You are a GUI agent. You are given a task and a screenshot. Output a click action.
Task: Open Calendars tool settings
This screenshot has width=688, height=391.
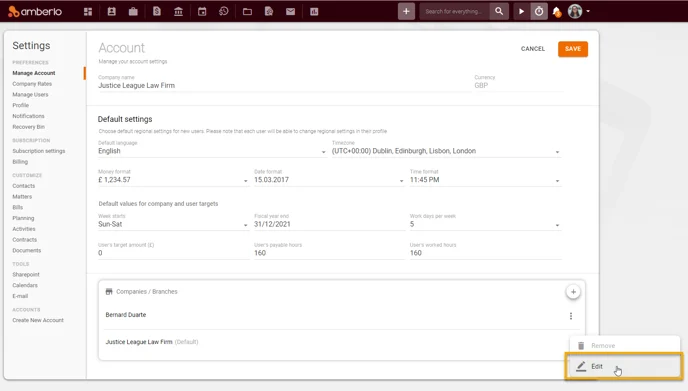click(25, 285)
